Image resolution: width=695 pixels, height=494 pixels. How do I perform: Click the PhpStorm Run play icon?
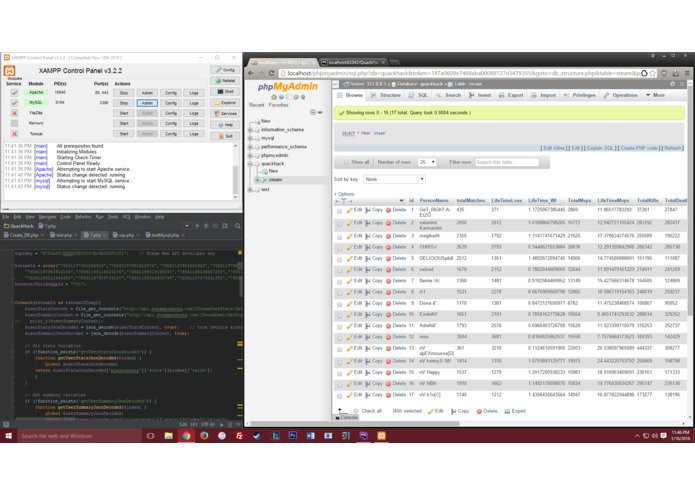point(197,226)
